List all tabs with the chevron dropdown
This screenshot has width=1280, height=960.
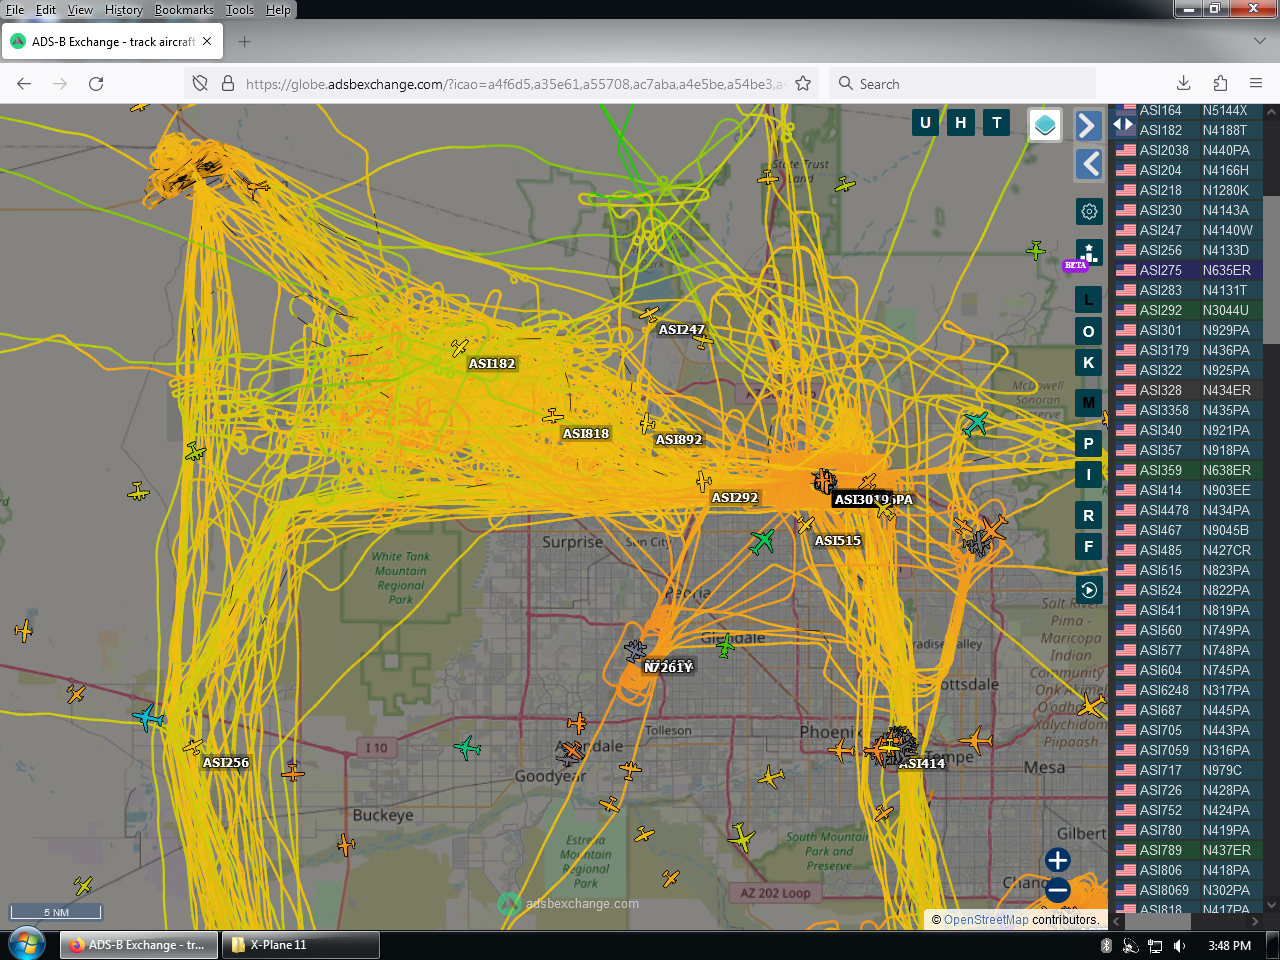click(x=1260, y=42)
